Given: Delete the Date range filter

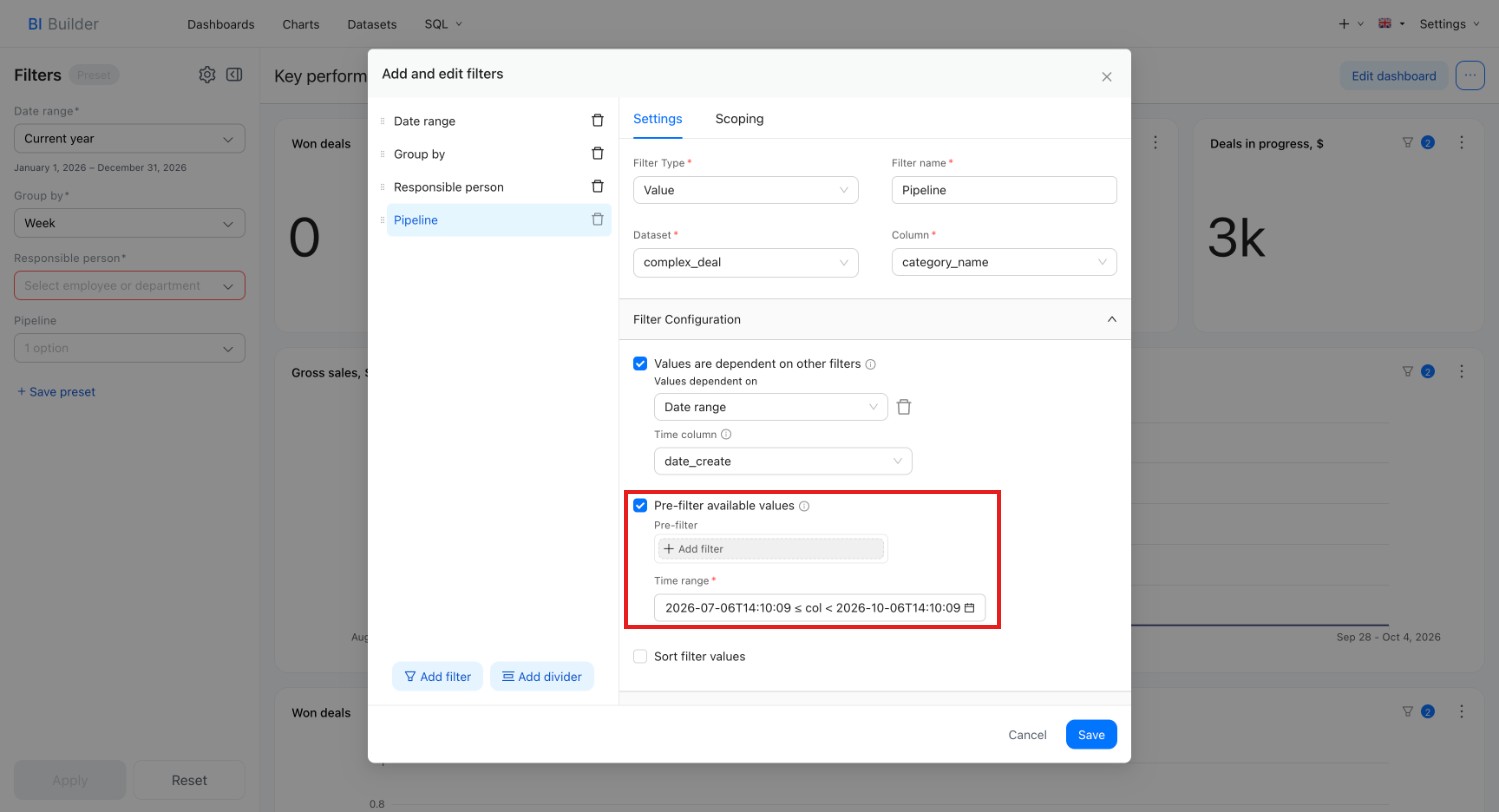Looking at the screenshot, I should (x=597, y=121).
